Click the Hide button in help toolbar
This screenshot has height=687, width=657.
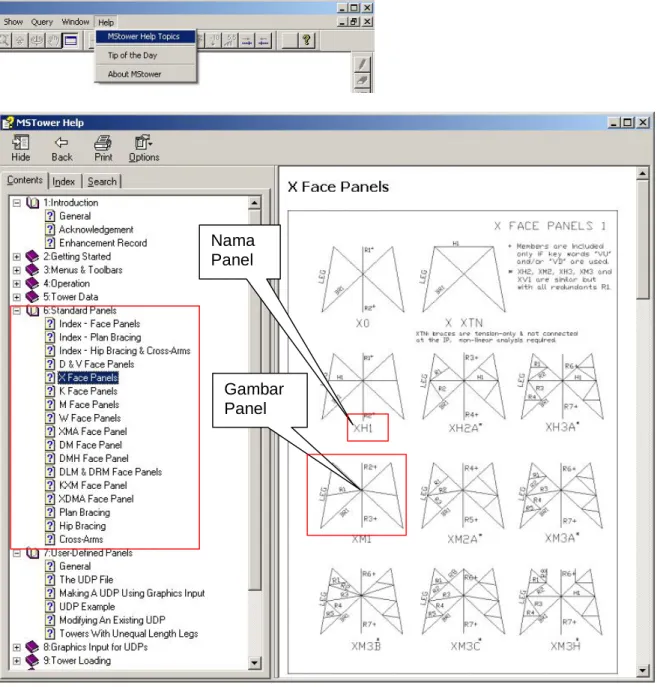coord(21,149)
